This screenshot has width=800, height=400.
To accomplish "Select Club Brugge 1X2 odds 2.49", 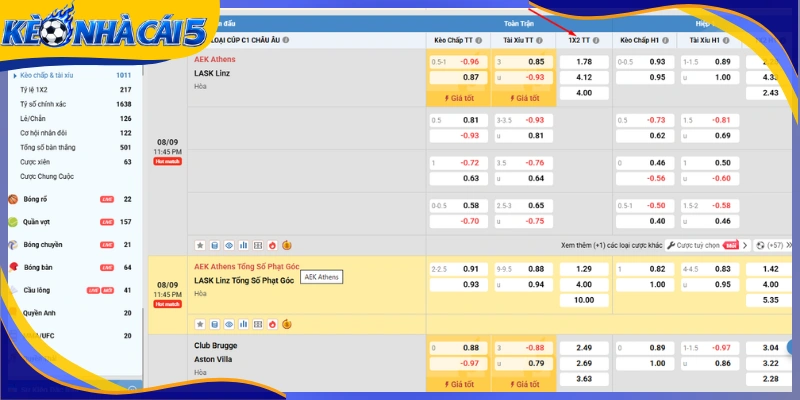I will tap(584, 348).
